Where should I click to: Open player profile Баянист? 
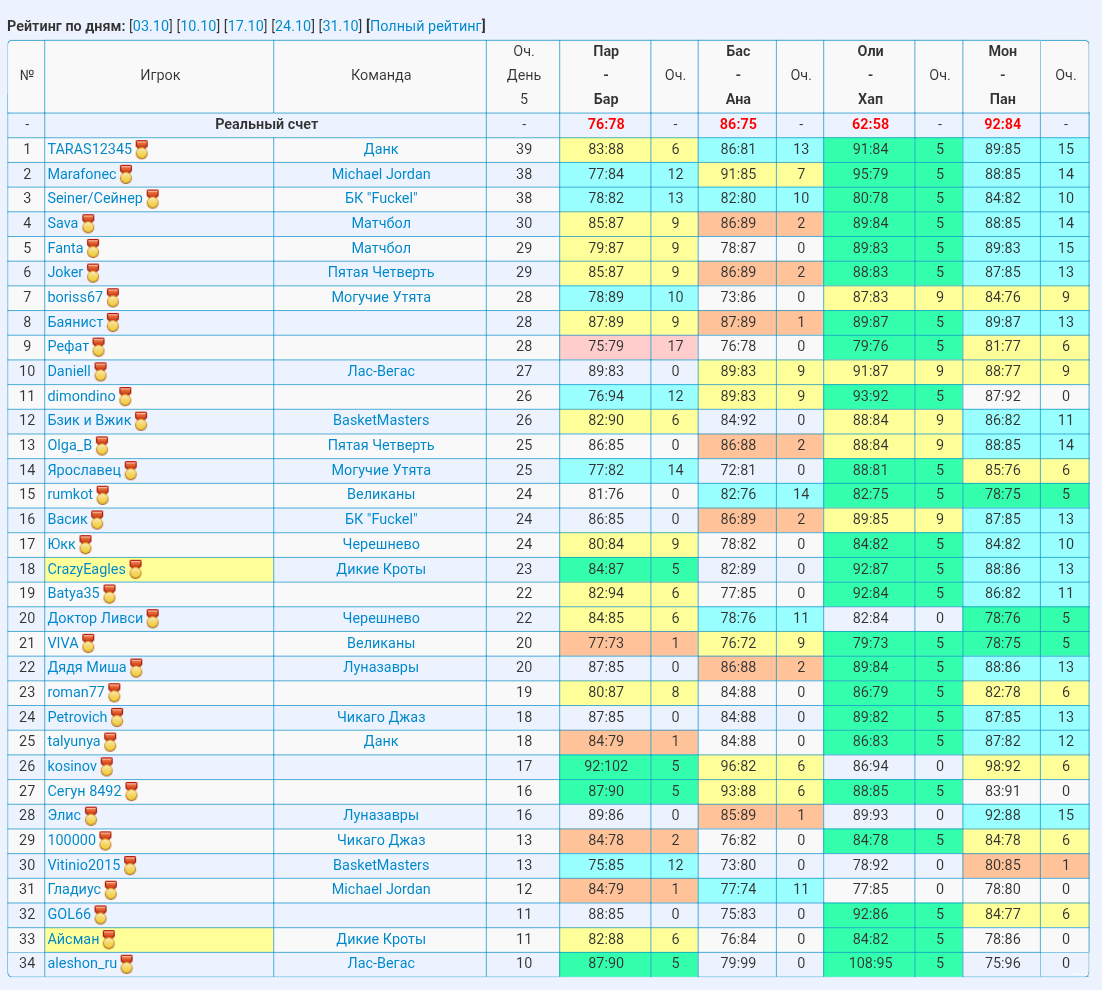click(75, 322)
